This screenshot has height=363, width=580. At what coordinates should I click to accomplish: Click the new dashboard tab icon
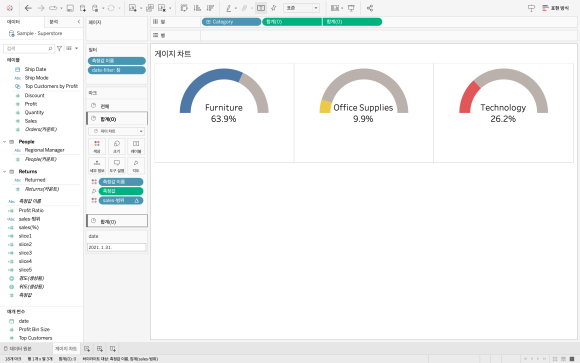(x=100, y=349)
